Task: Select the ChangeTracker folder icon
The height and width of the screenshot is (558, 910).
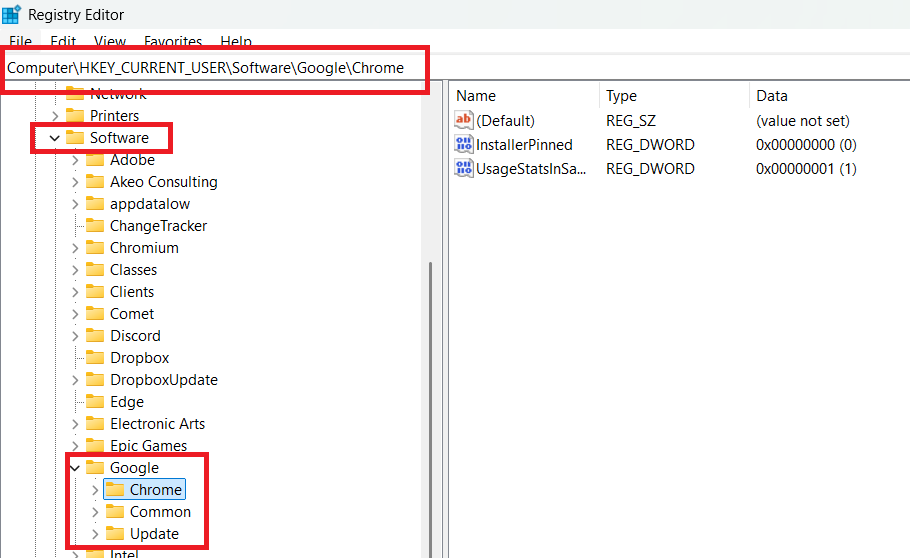Action: [x=95, y=225]
